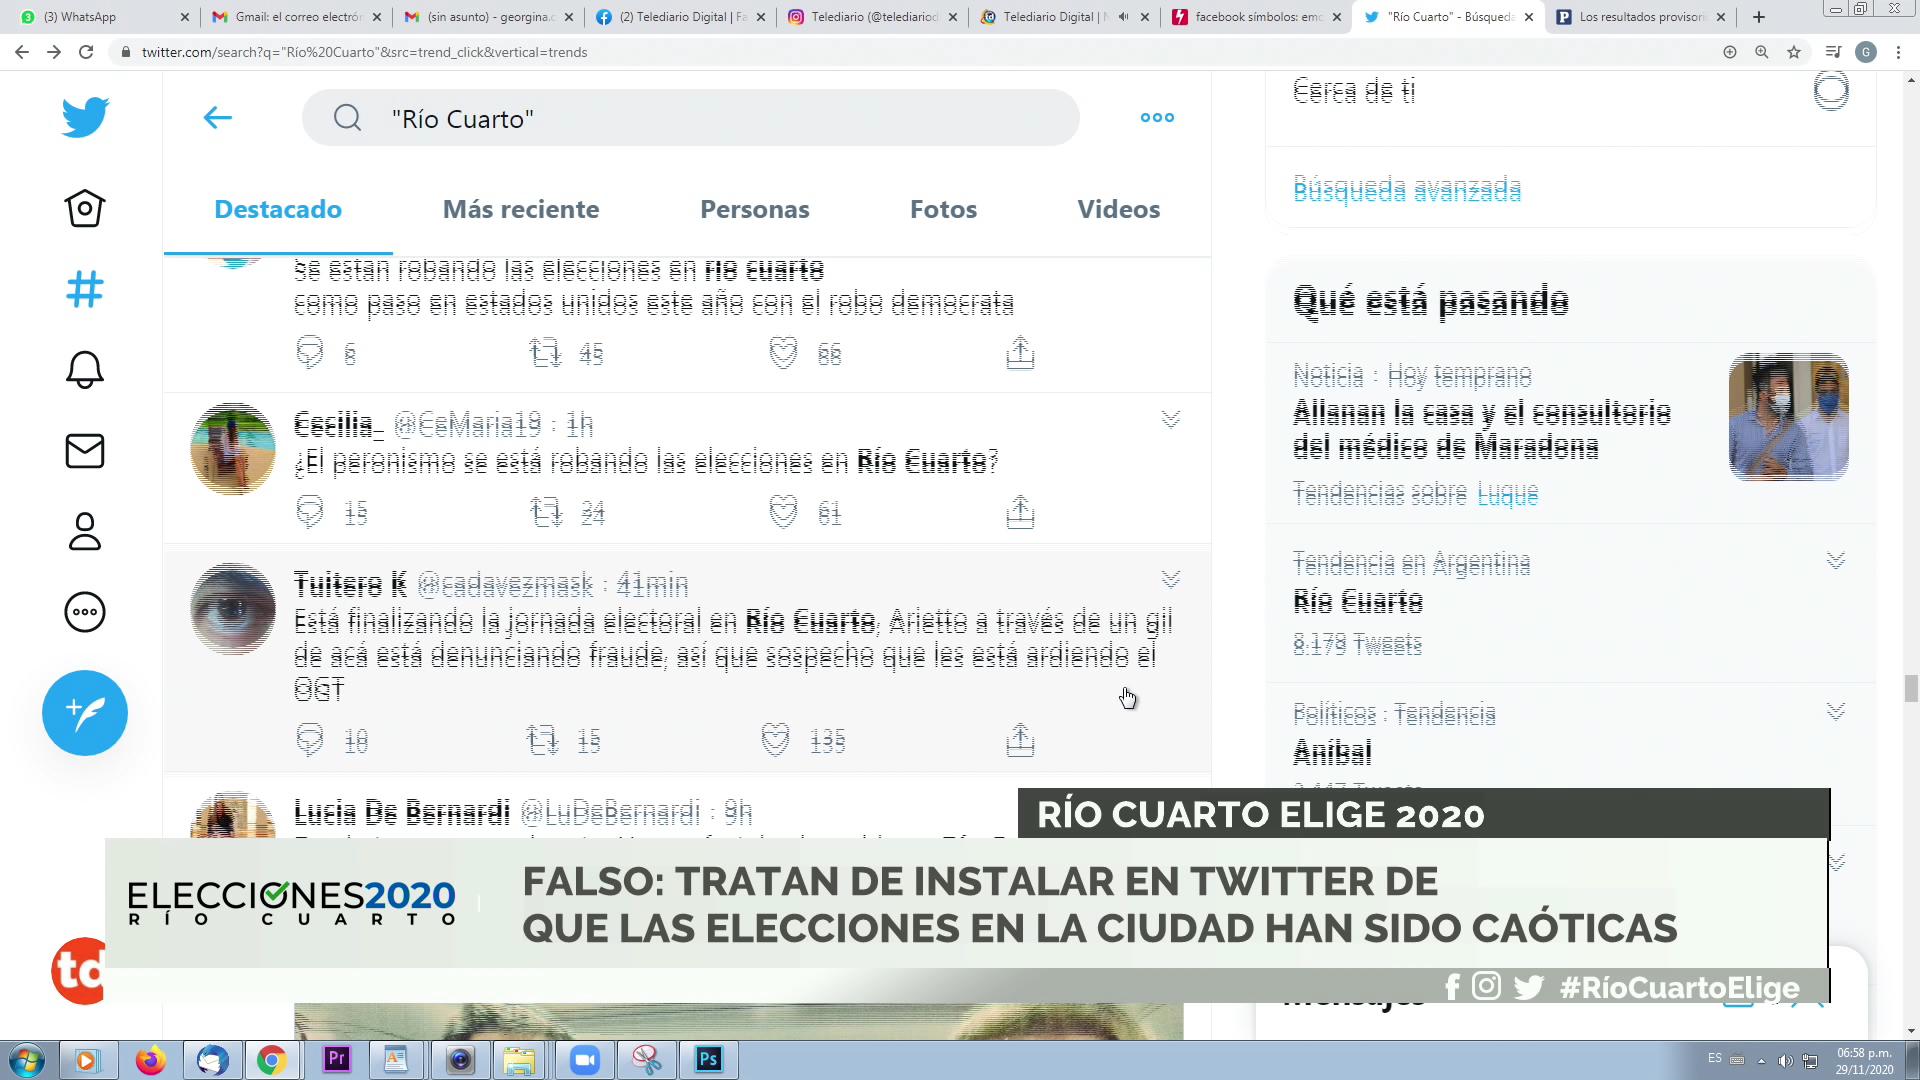Image resolution: width=1920 pixels, height=1080 pixels.
Task: Expand options for Cecilia_ tweet
Action: 1171,419
